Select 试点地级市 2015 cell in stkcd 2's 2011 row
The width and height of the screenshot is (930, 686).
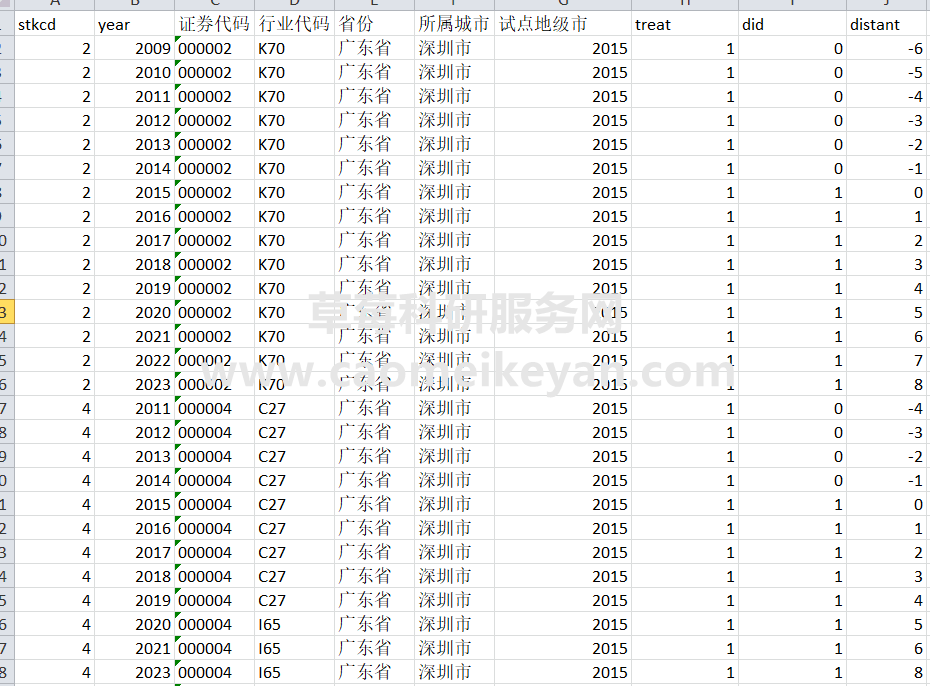563,97
